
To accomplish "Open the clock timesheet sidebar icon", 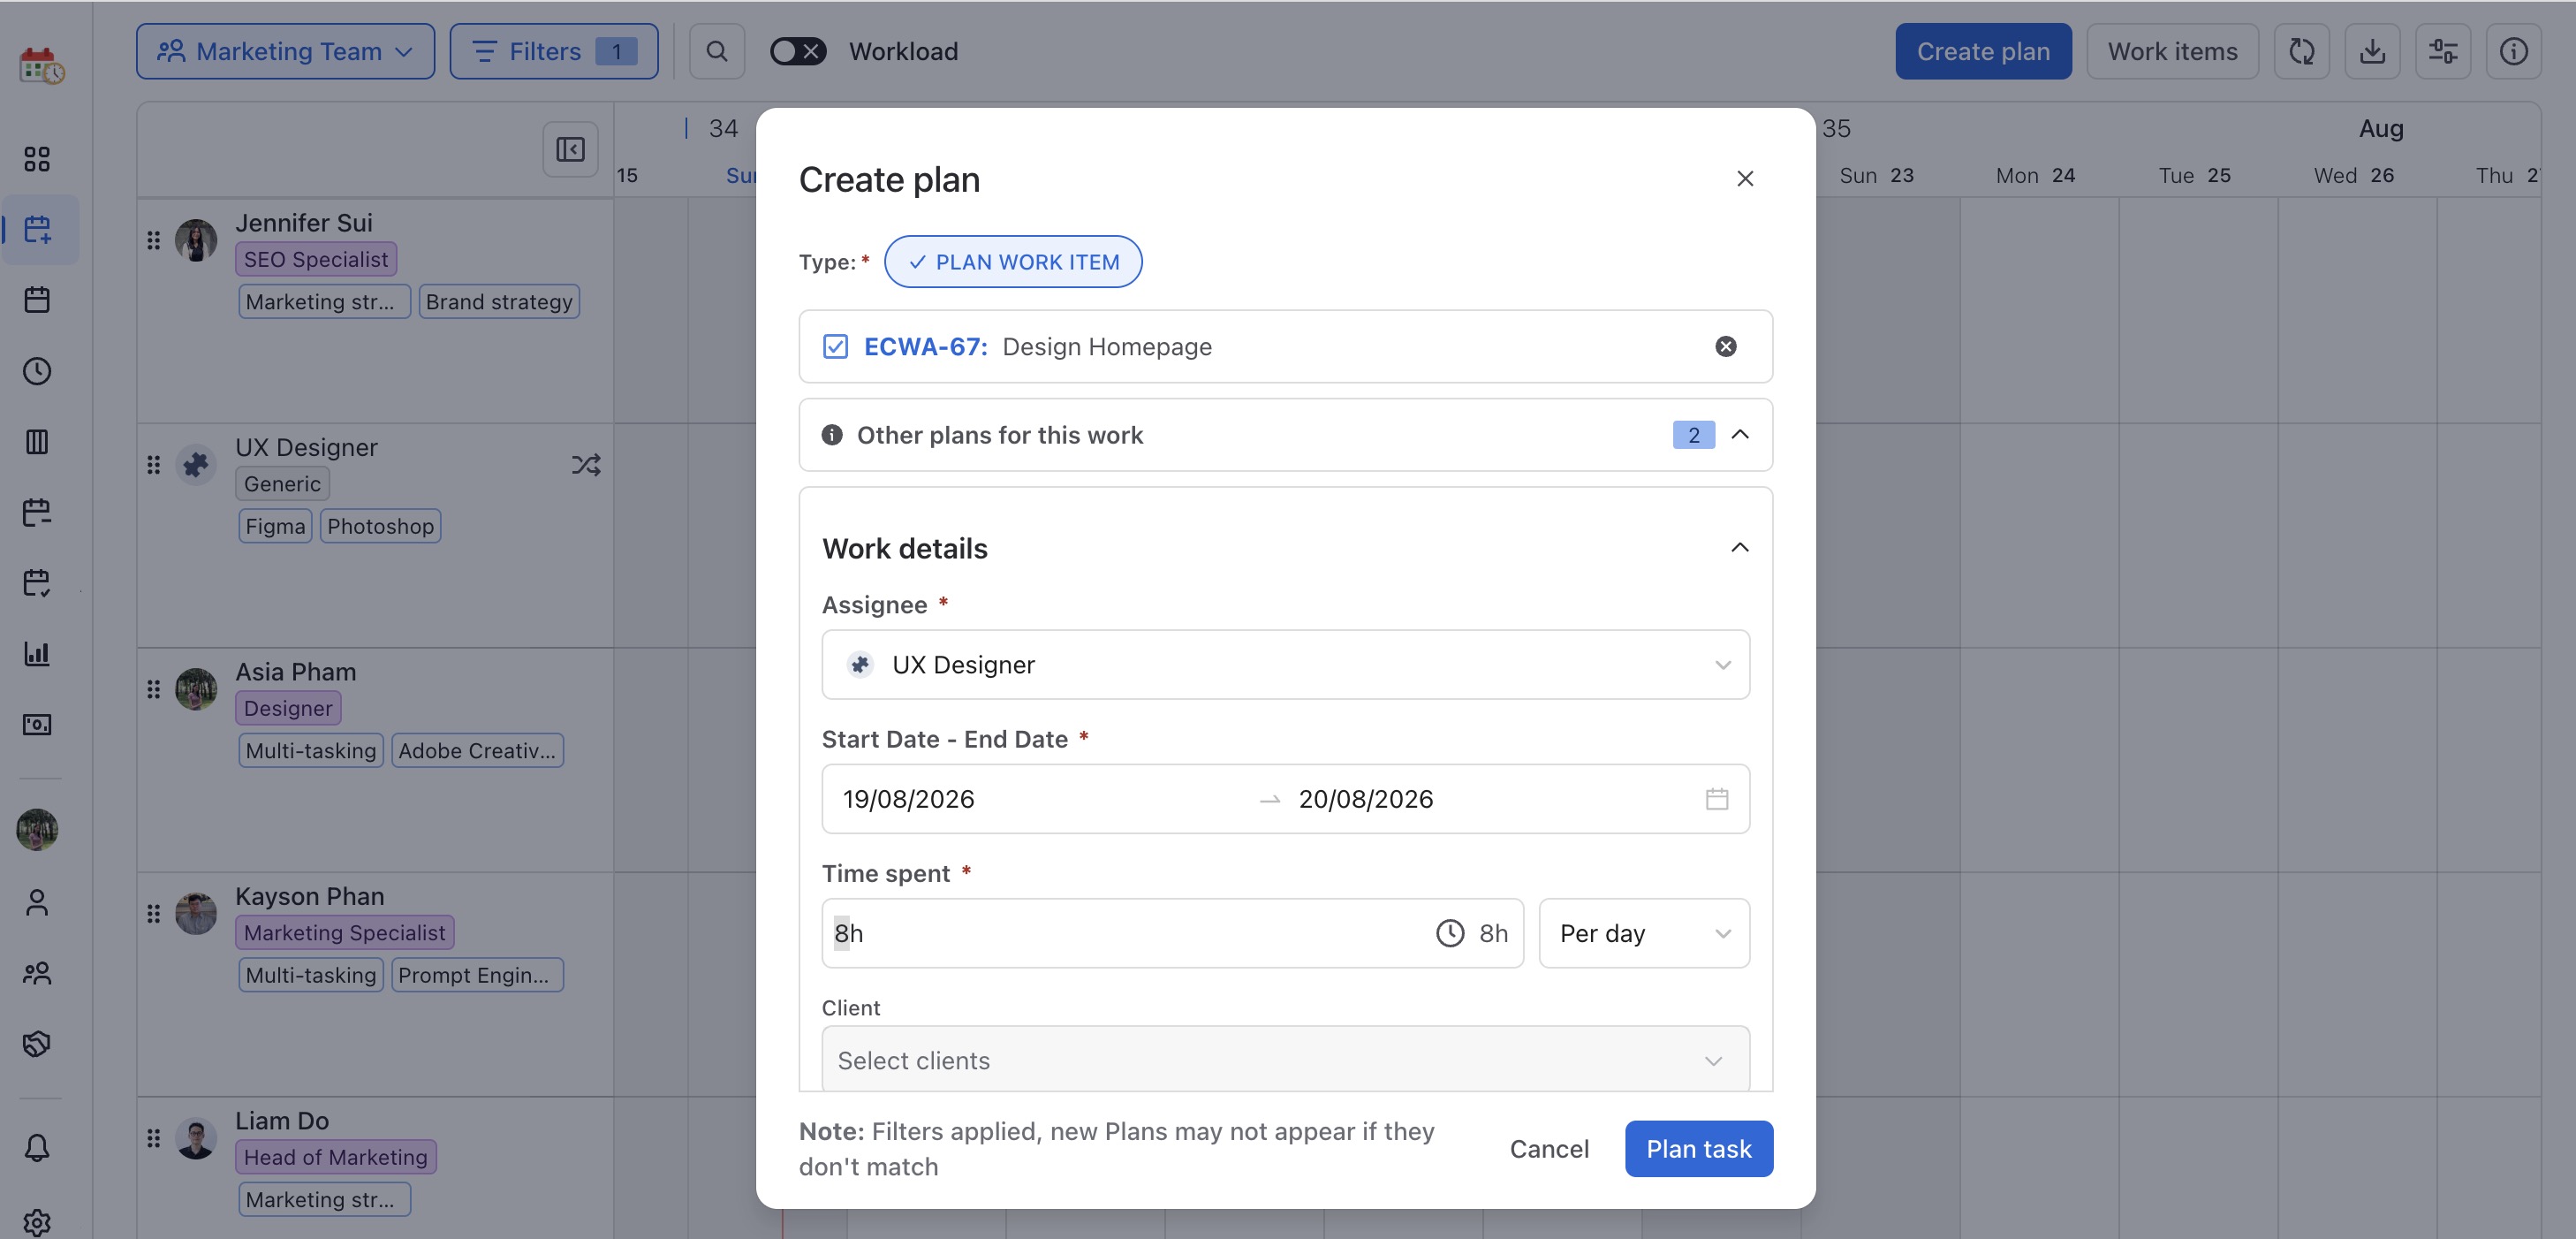I will [37, 371].
